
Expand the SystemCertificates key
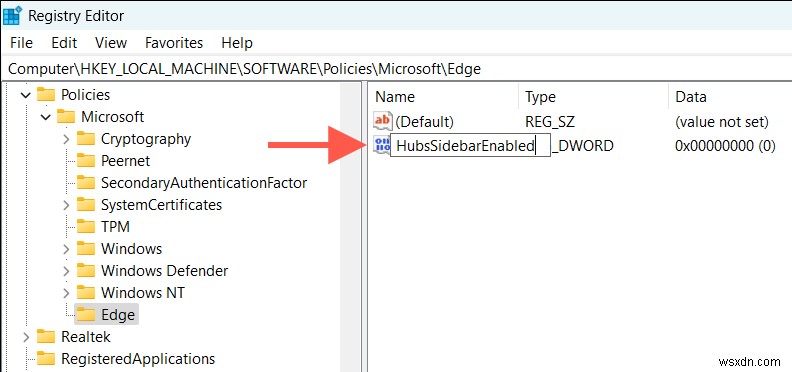(x=66, y=205)
